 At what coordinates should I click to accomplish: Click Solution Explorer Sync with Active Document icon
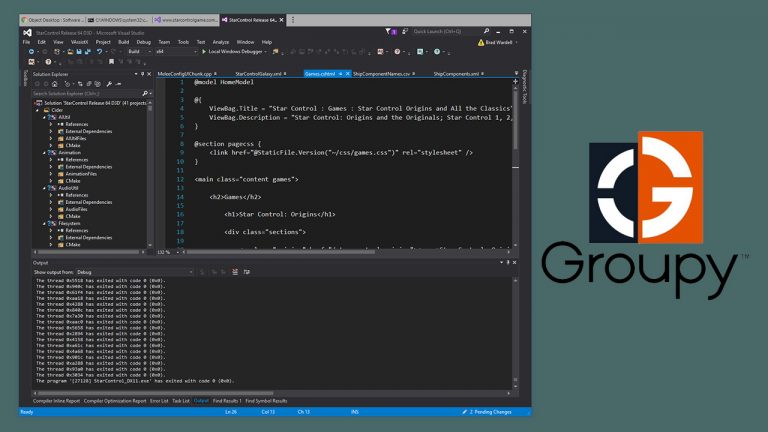click(80, 84)
